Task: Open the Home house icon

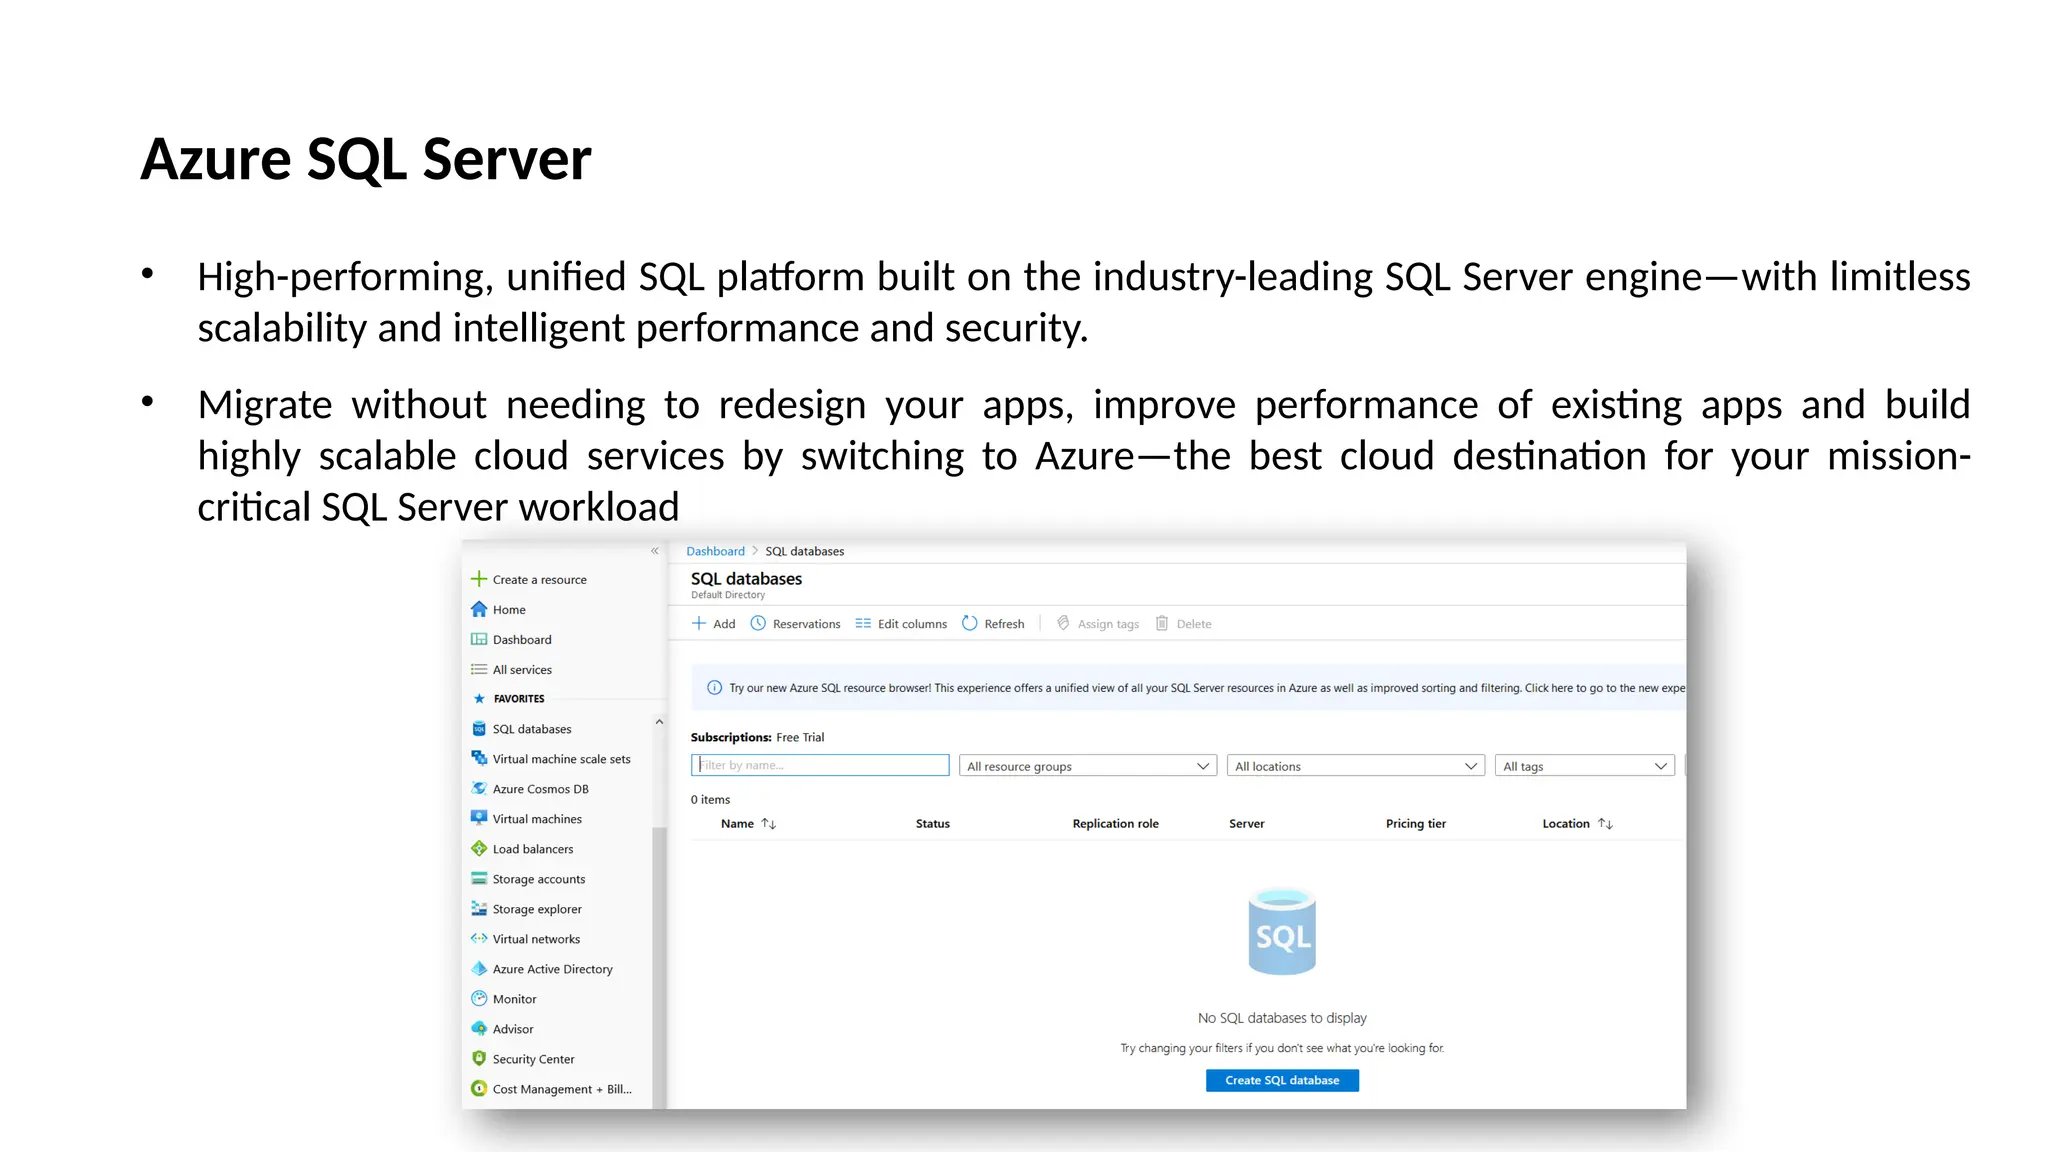Action: [479, 609]
